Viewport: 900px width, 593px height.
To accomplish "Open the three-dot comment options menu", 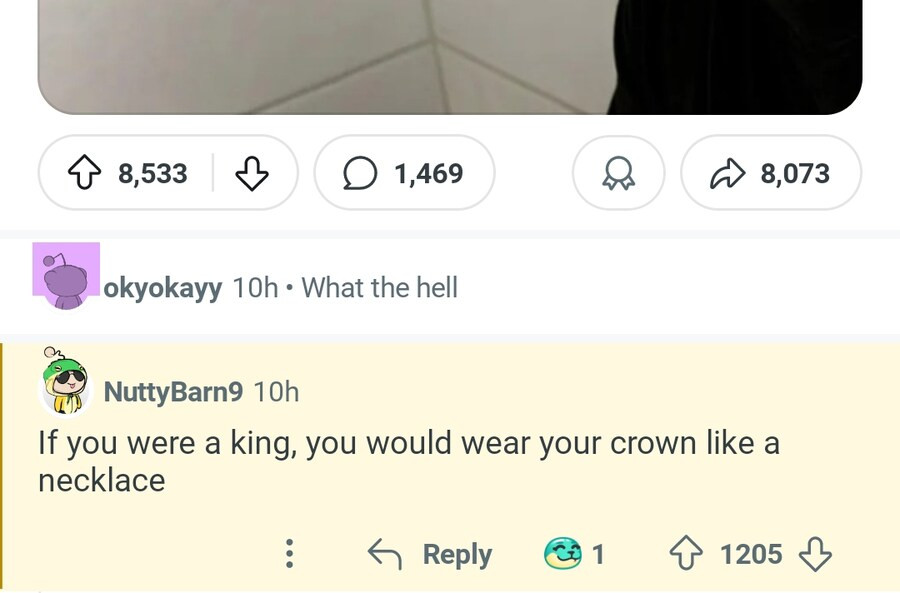I will 289,553.
